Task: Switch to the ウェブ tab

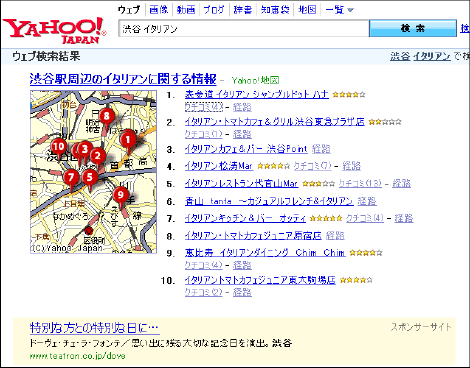Action: tap(129, 10)
